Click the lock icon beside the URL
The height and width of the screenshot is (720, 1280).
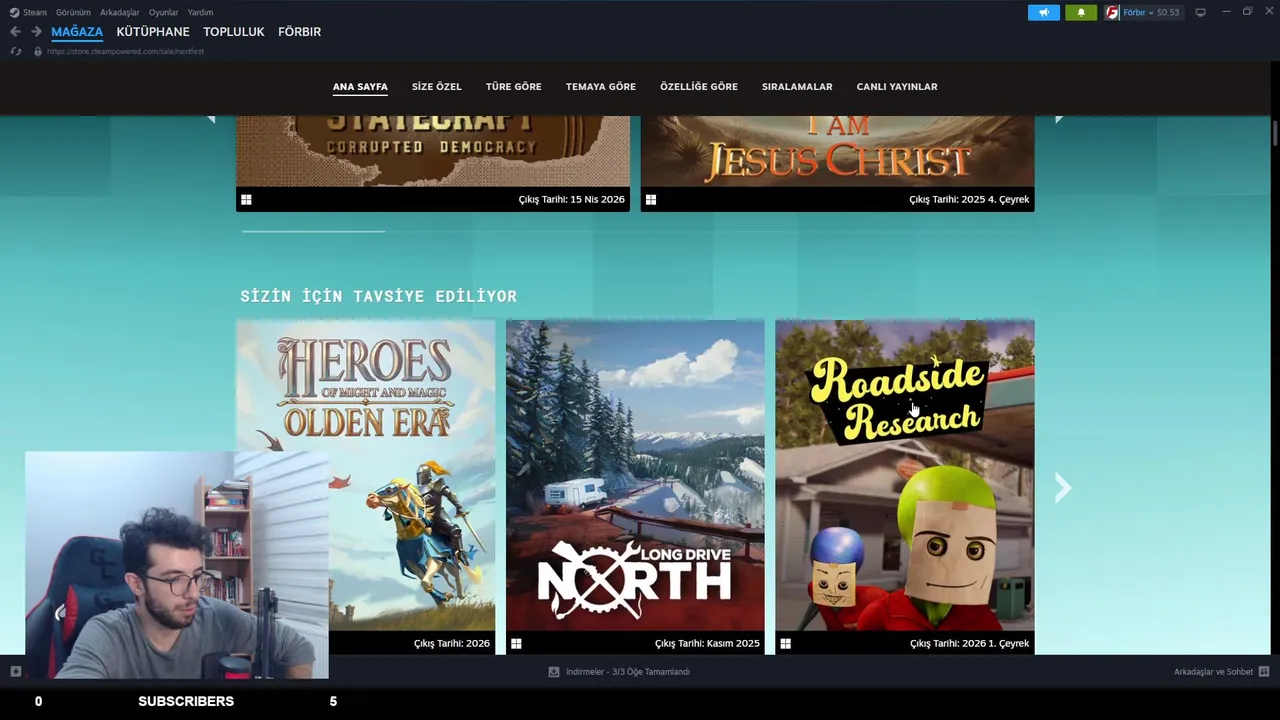[x=38, y=51]
